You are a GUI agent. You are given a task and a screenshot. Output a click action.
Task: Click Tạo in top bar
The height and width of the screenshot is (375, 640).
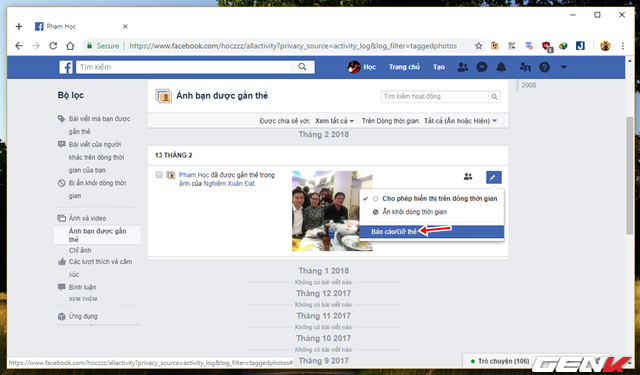[x=439, y=67]
